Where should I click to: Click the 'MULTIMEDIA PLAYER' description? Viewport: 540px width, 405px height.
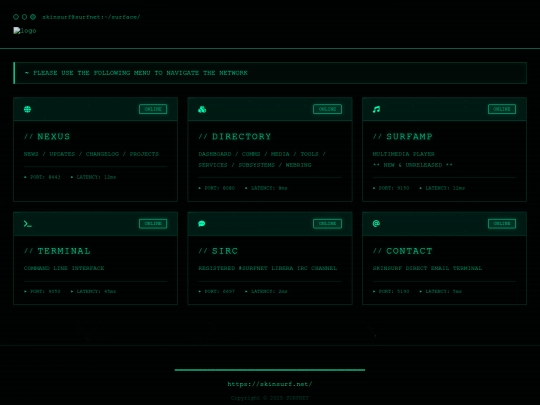coord(404,154)
